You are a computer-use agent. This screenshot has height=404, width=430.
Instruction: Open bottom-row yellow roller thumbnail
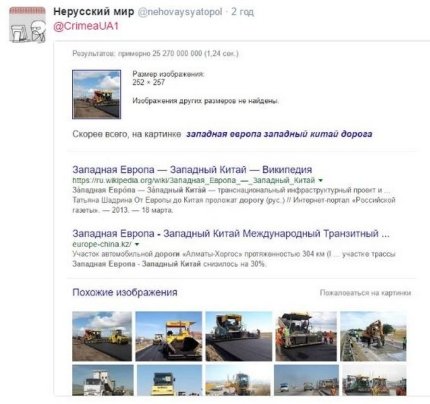(169, 380)
